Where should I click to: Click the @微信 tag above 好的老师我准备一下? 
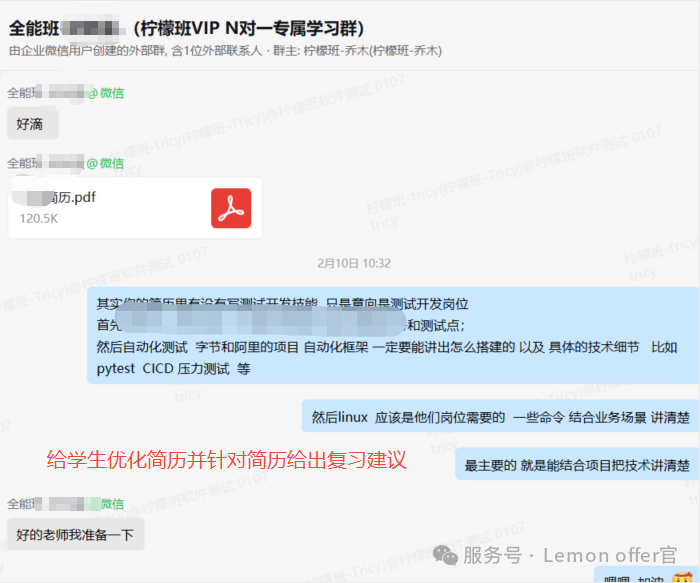click(x=105, y=503)
